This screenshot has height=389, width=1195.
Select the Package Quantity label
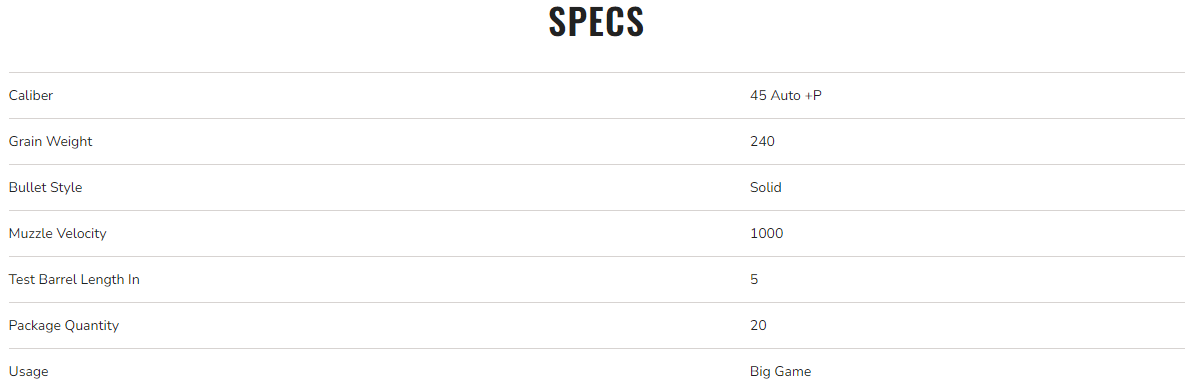(64, 326)
